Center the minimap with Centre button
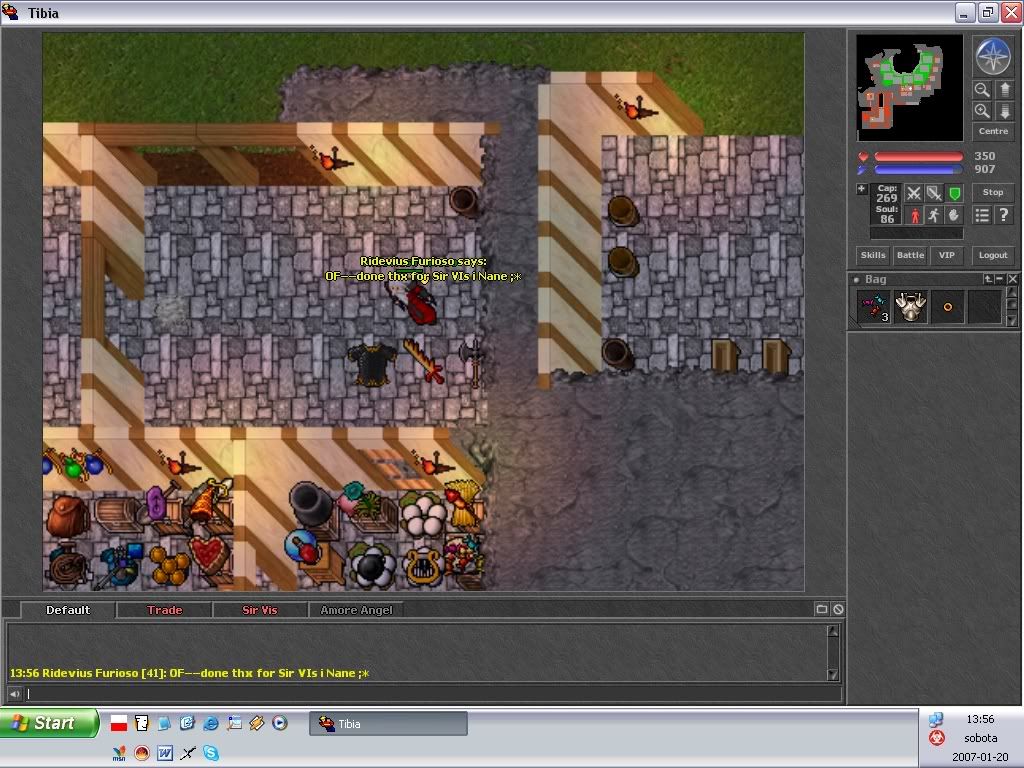 (x=993, y=131)
